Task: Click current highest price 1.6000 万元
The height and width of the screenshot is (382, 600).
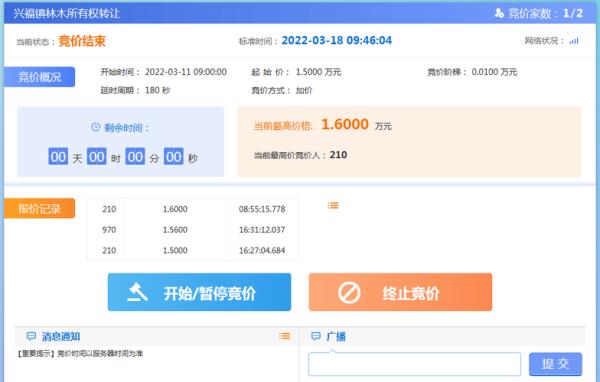Action: 356,124
